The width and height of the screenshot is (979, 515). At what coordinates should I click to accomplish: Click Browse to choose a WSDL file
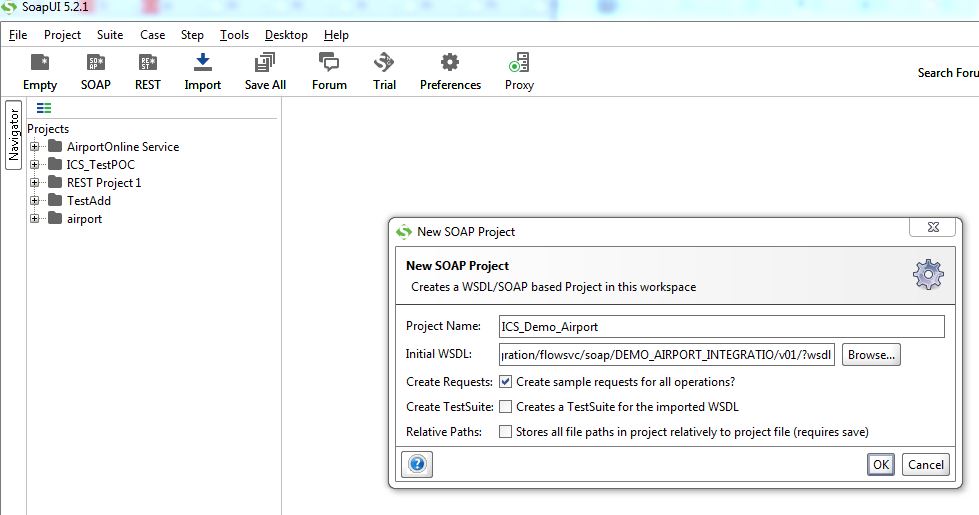[x=871, y=355]
